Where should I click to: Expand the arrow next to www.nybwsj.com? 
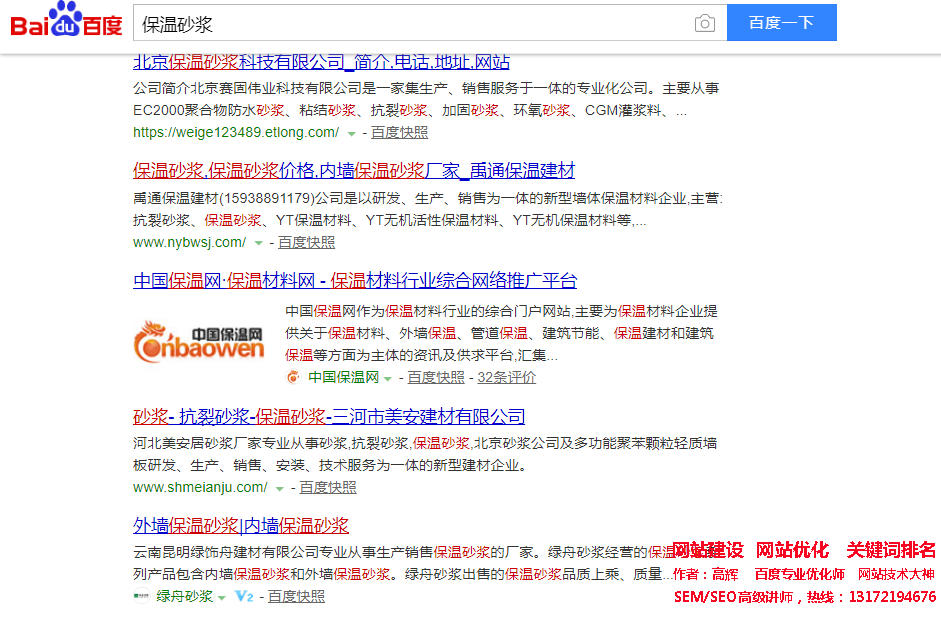(x=258, y=243)
